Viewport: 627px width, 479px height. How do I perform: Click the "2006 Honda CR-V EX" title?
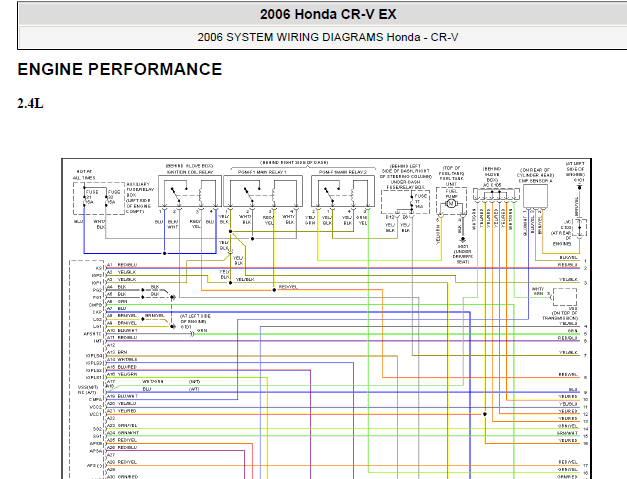click(x=328, y=14)
